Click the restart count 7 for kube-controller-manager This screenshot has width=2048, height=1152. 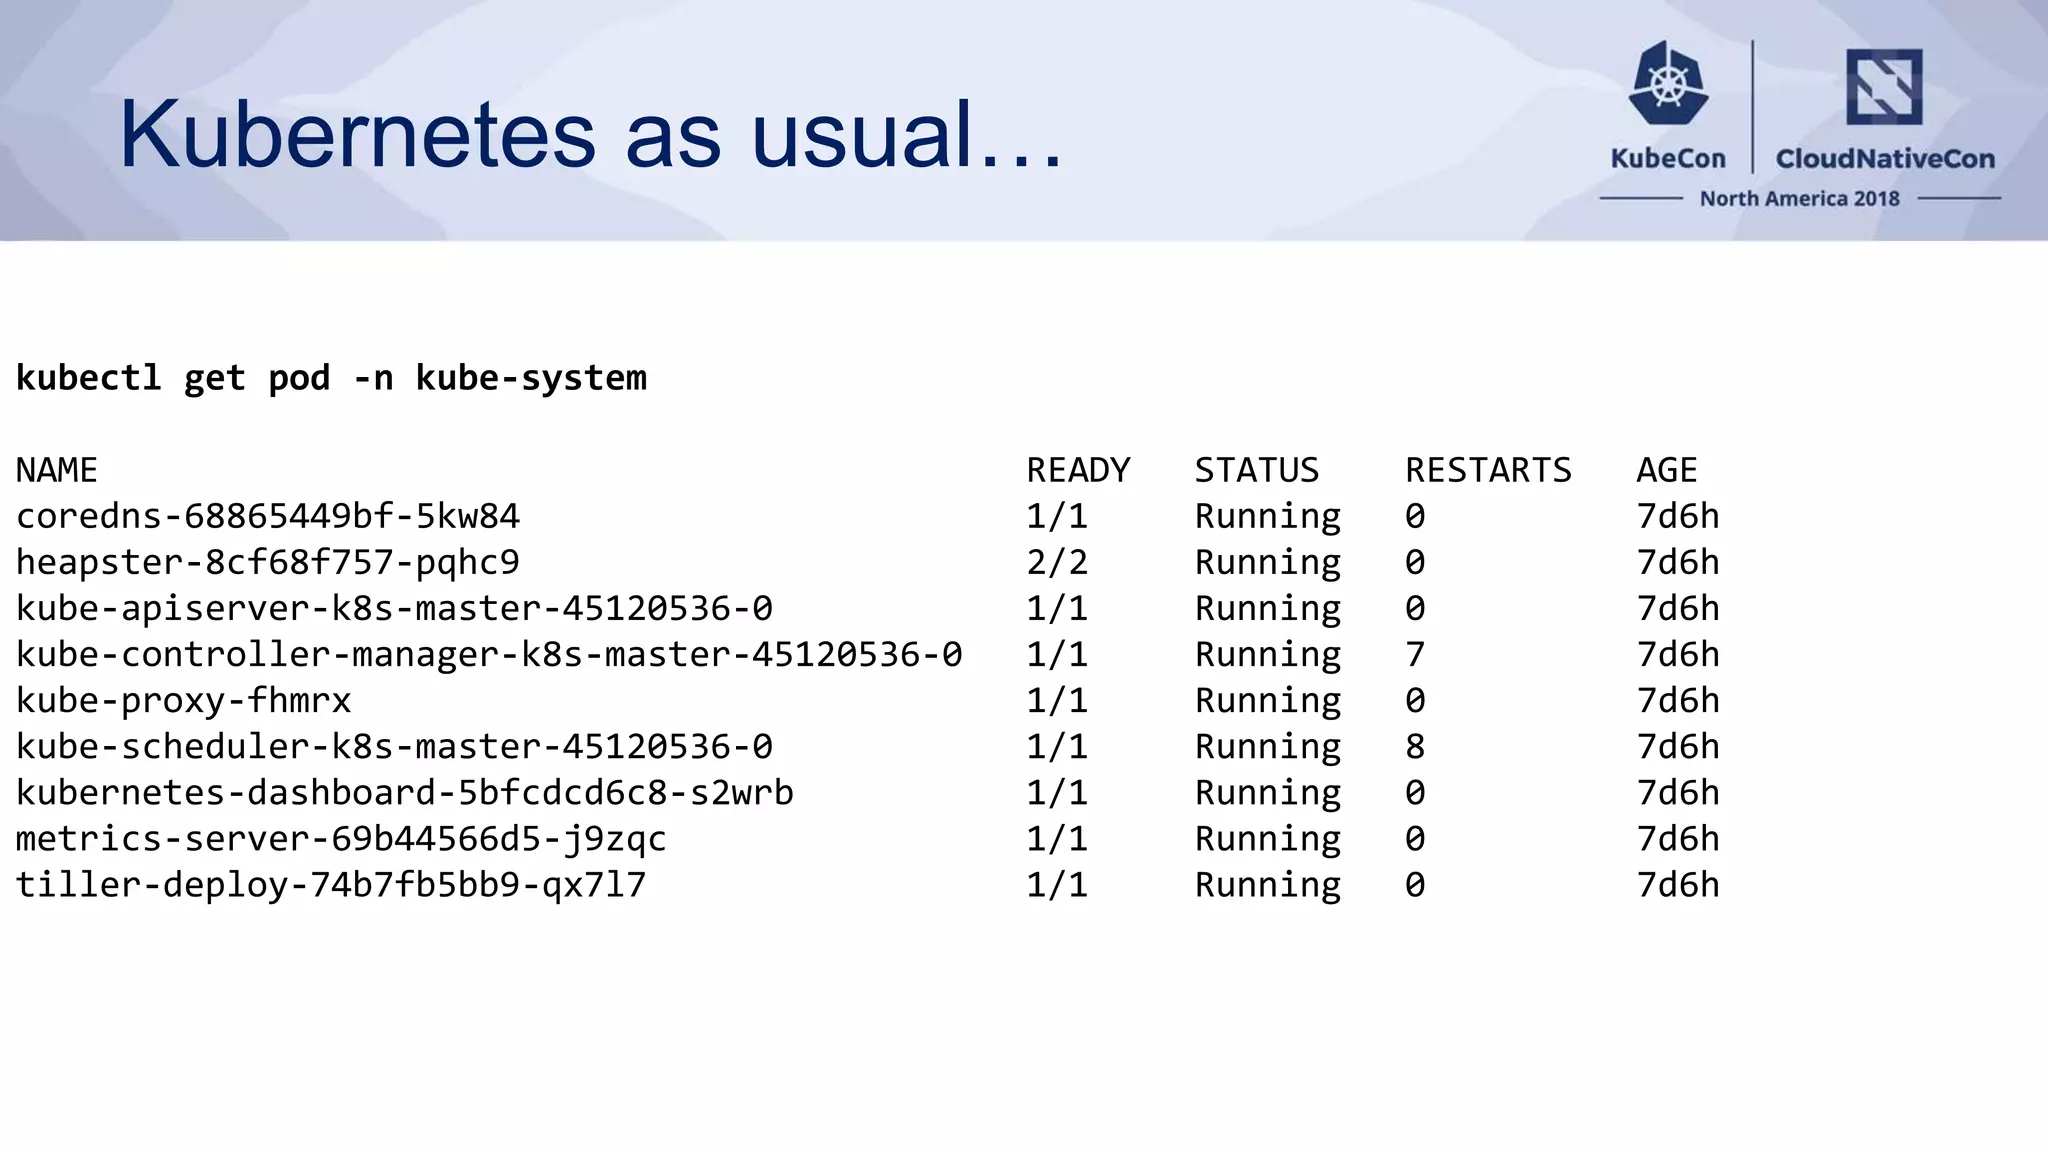click(1415, 654)
